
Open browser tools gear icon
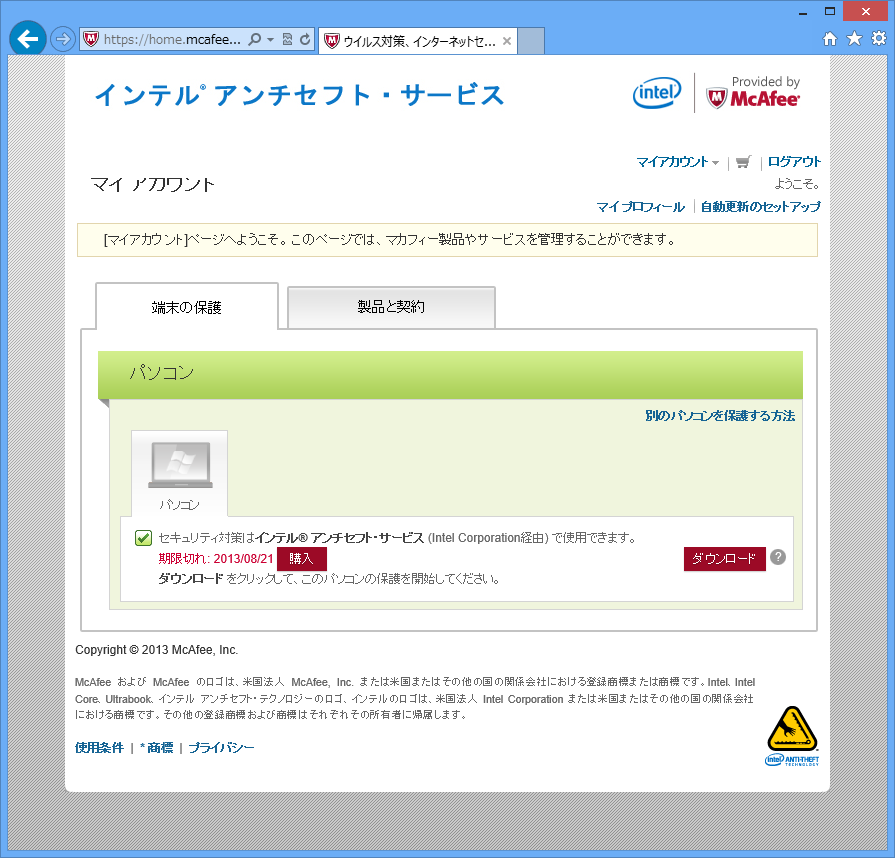coord(878,38)
